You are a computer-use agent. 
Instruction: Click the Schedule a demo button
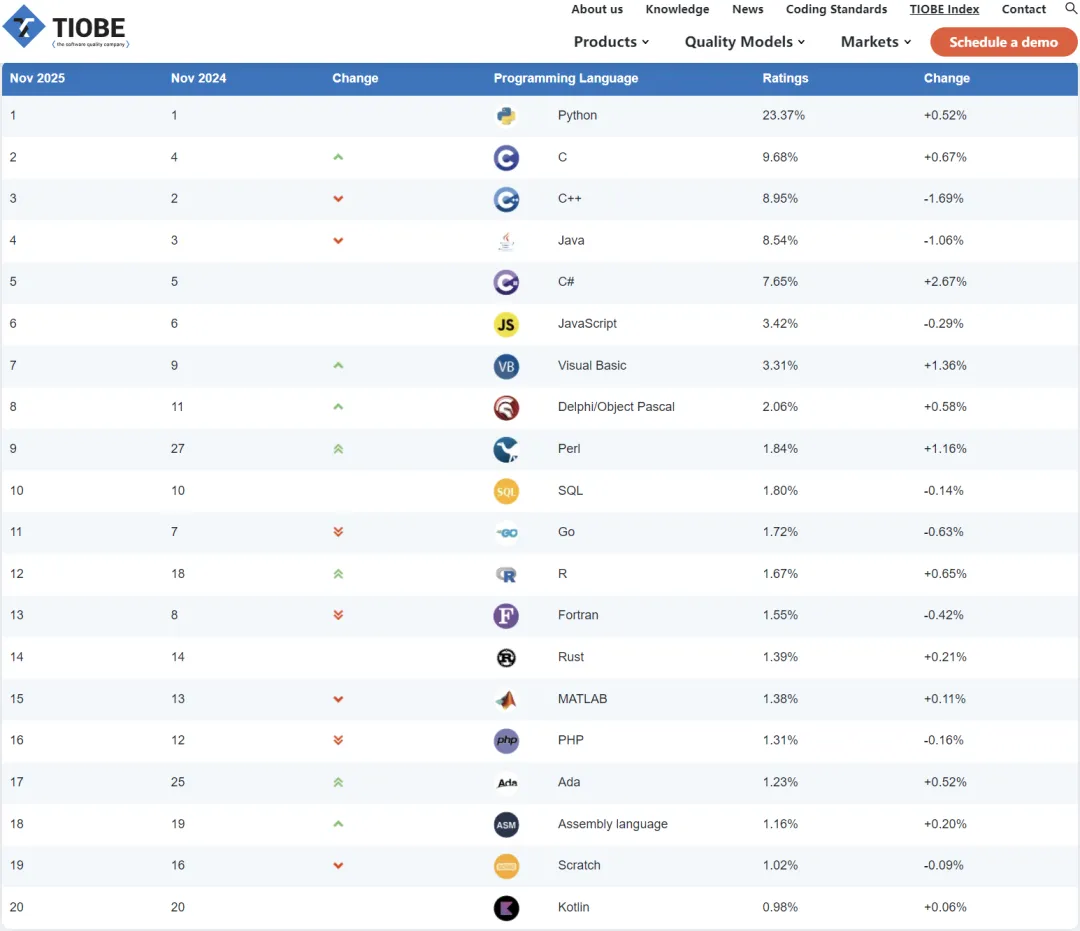pos(1003,42)
